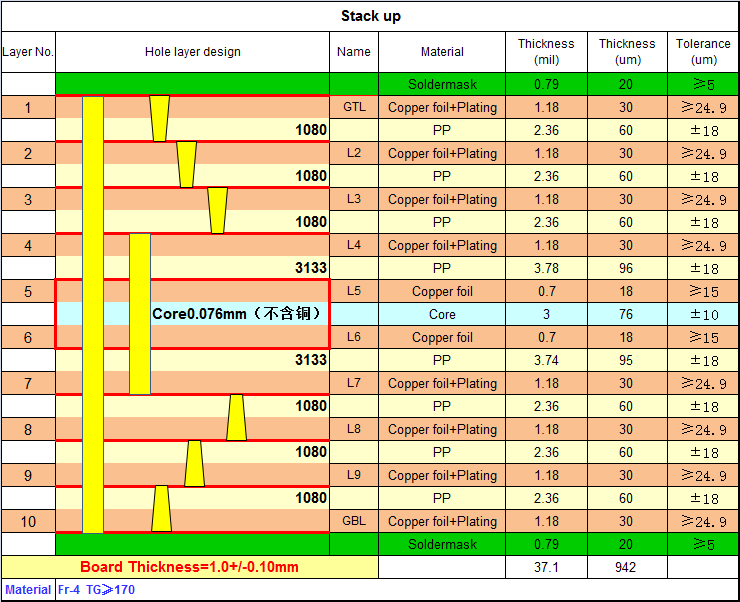Viewport: 740px width, 602px height.
Task: Click the GBL layer name cell
Action: click(354, 521)
